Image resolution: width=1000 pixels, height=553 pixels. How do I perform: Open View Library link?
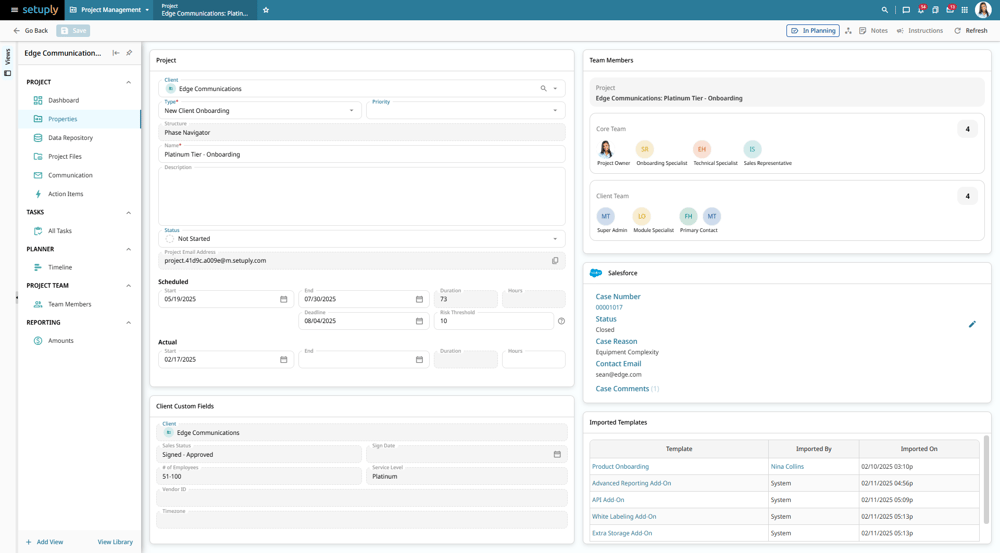point(115,542)
